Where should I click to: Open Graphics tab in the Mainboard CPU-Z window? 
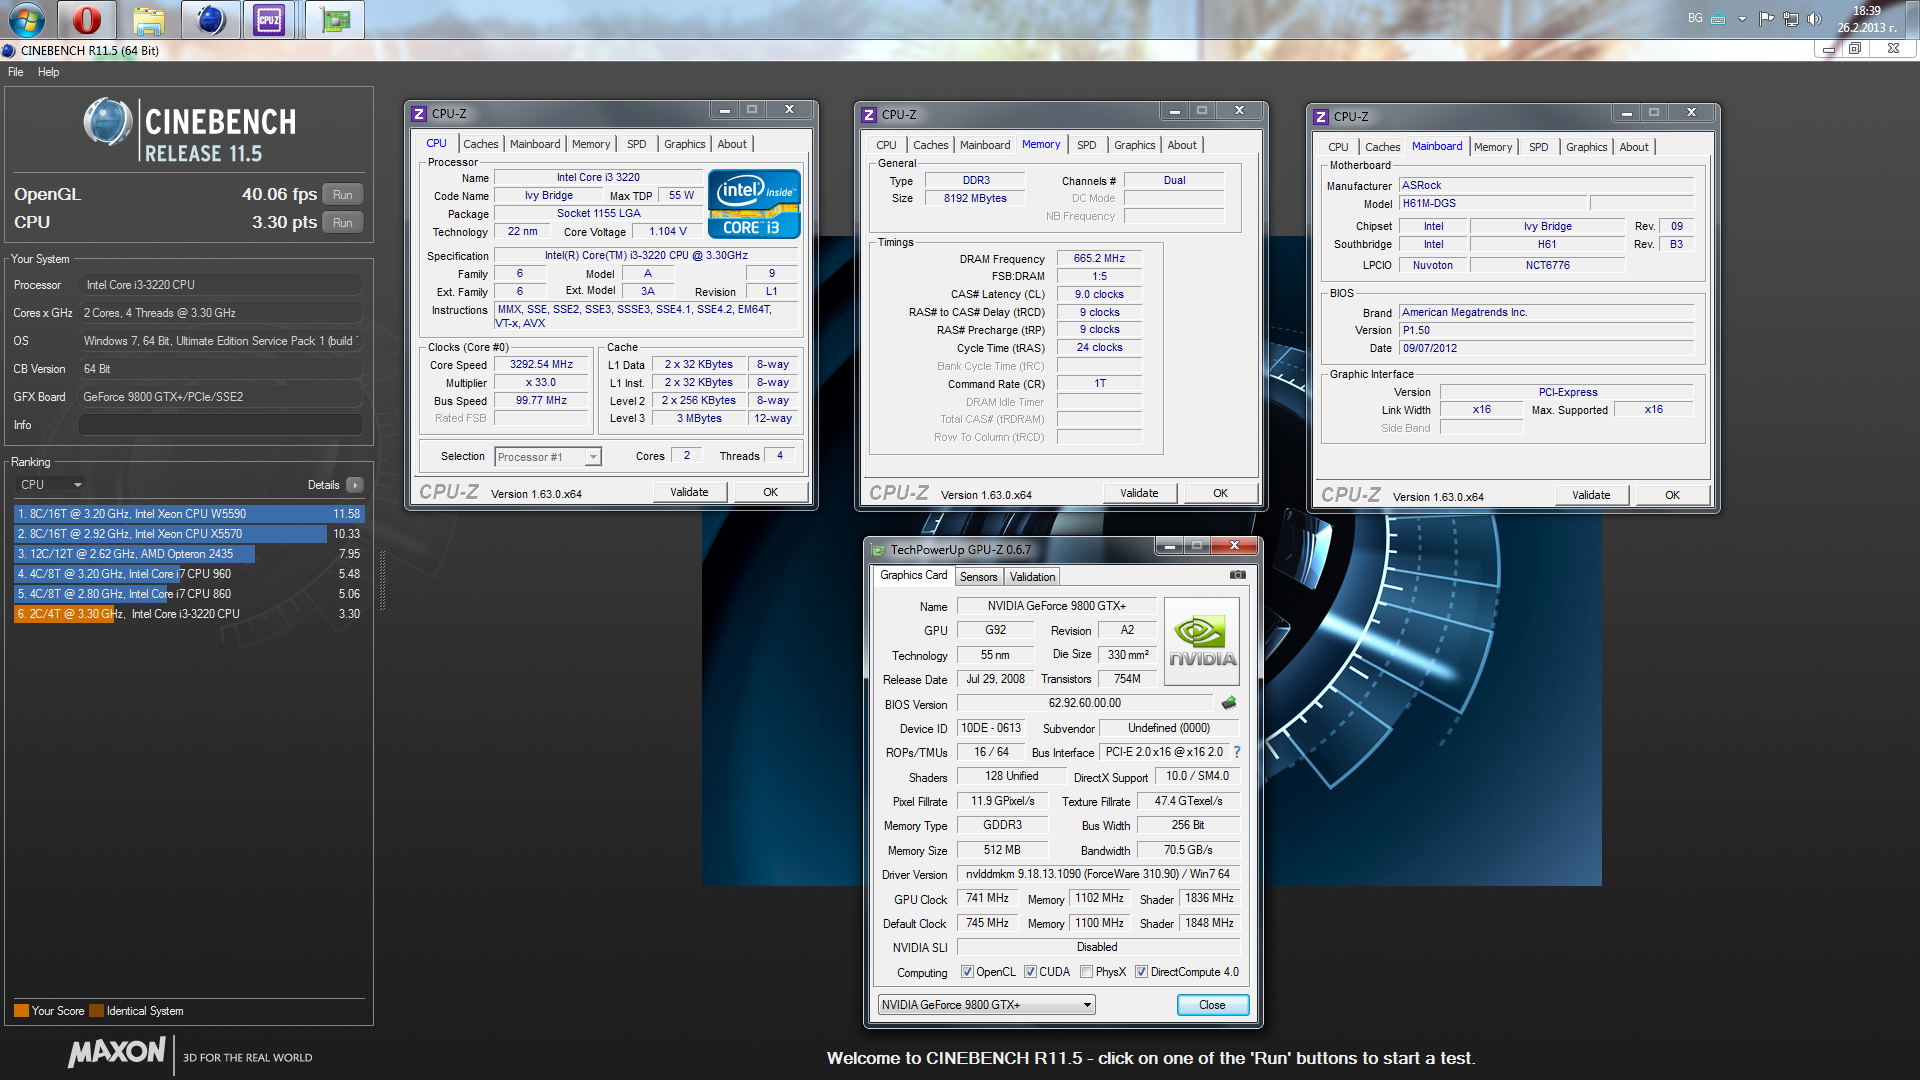coord(1586,147)
